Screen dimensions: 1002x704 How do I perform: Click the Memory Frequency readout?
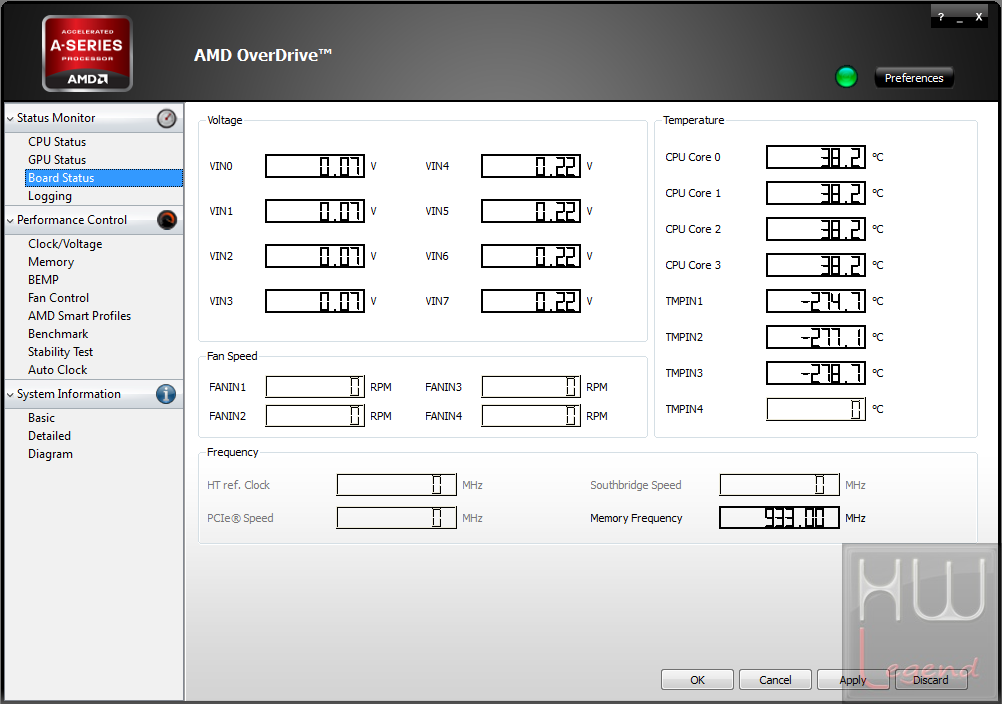click(x=780, y=517)
